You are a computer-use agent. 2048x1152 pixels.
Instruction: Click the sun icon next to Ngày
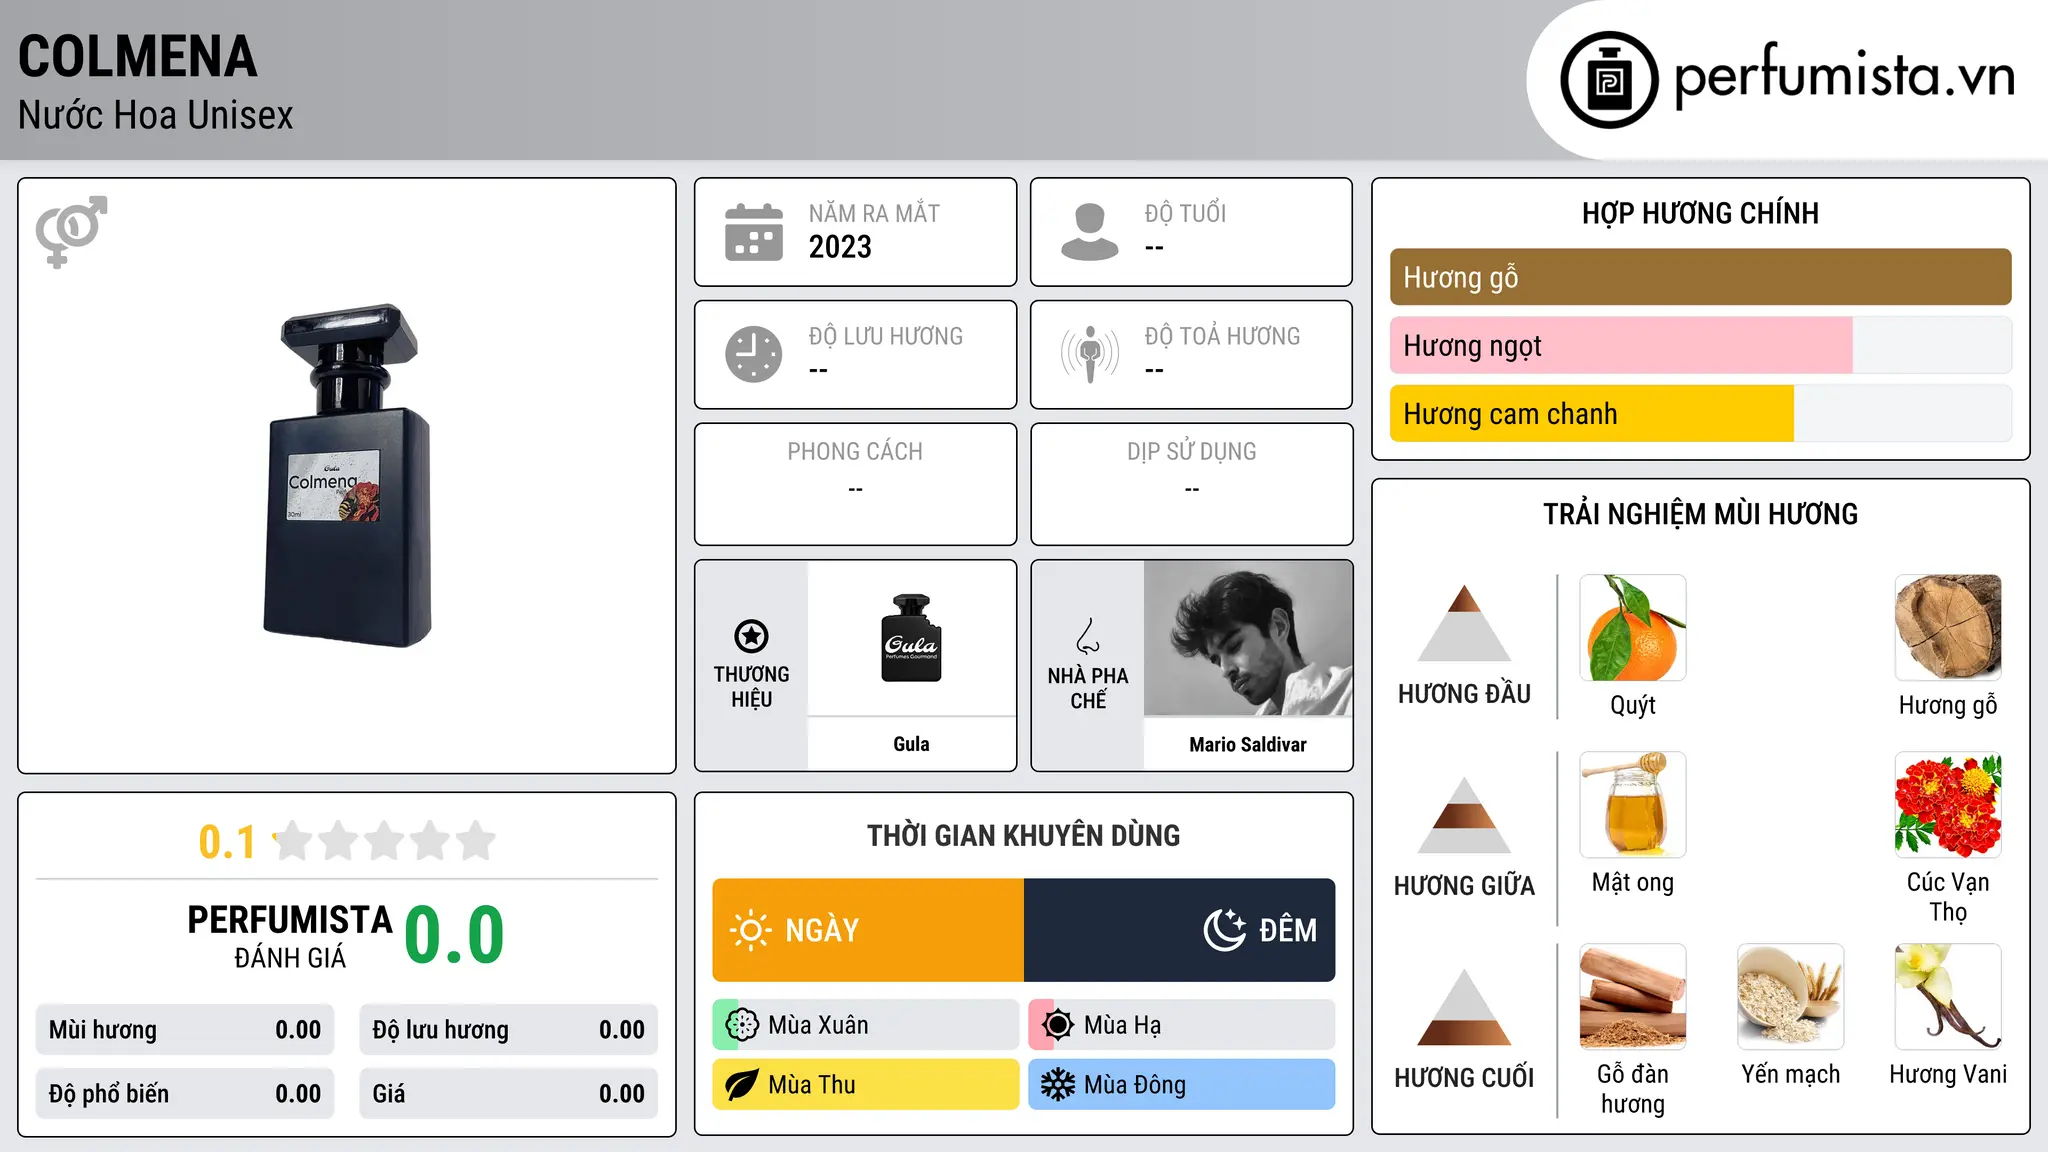[750, 930]
